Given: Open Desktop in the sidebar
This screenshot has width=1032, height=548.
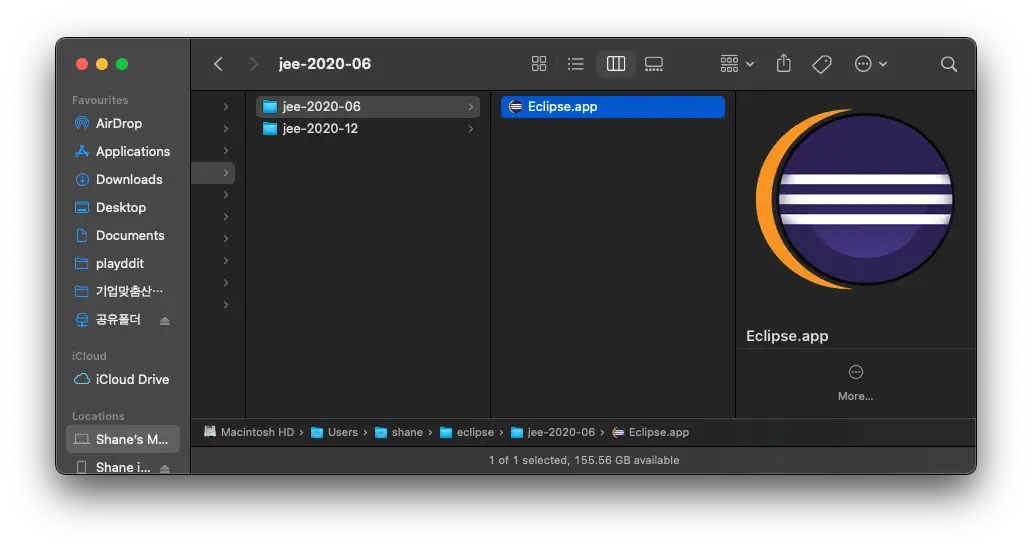Looking at the screenshot, I should [x=123, y=207].
